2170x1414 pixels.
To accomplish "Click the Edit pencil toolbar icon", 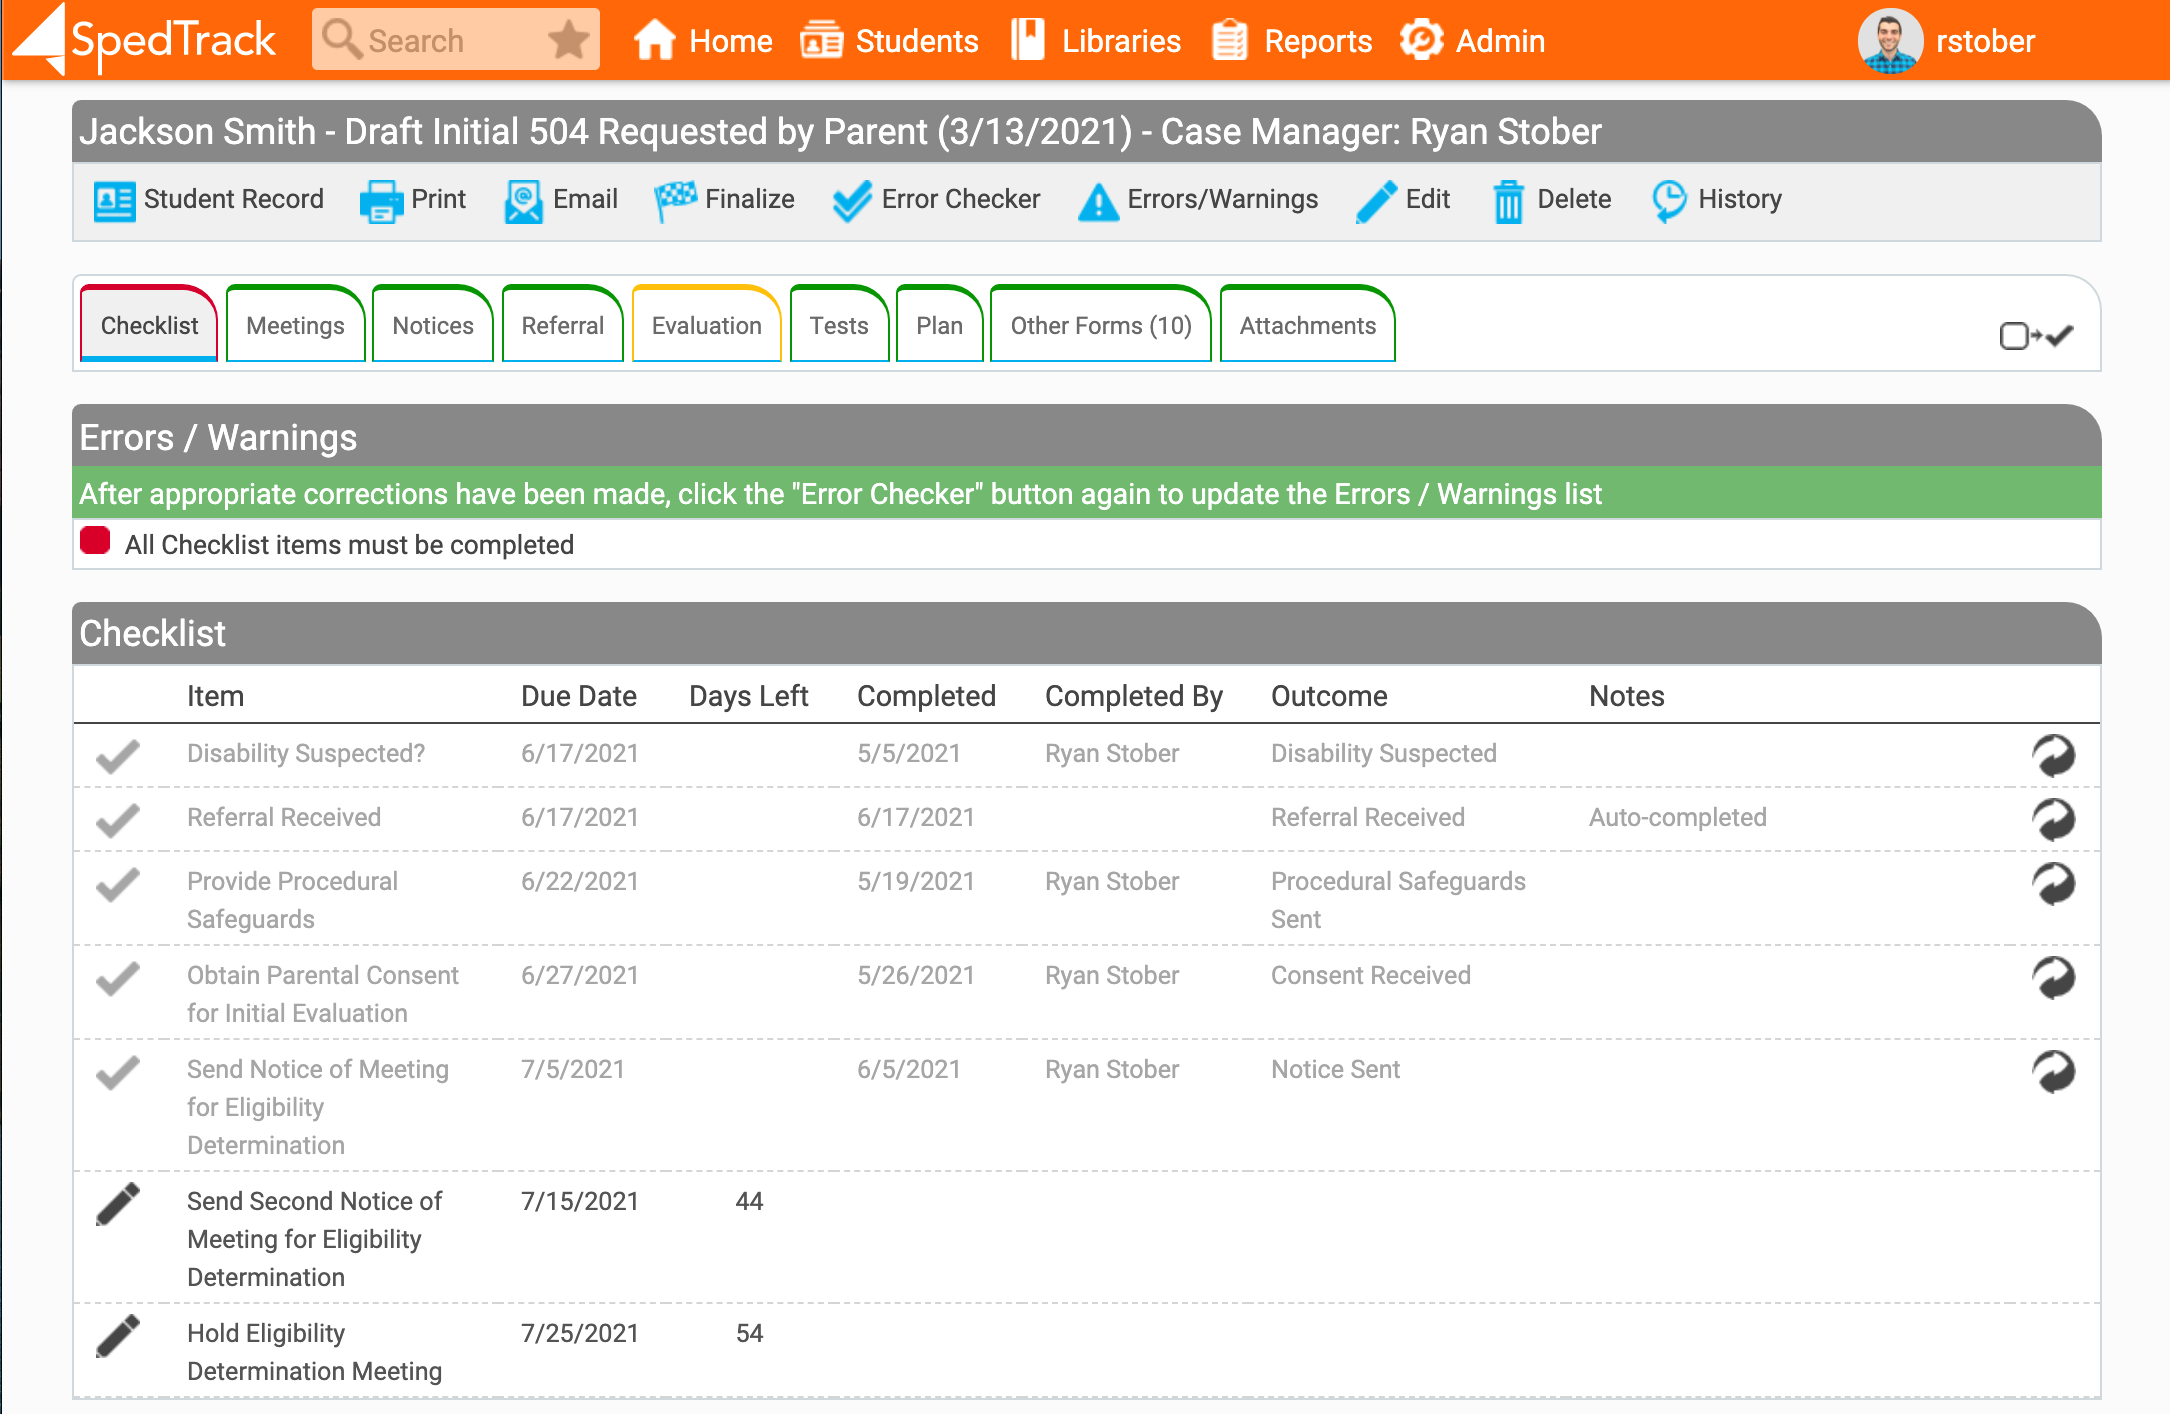I will 1376,200.
